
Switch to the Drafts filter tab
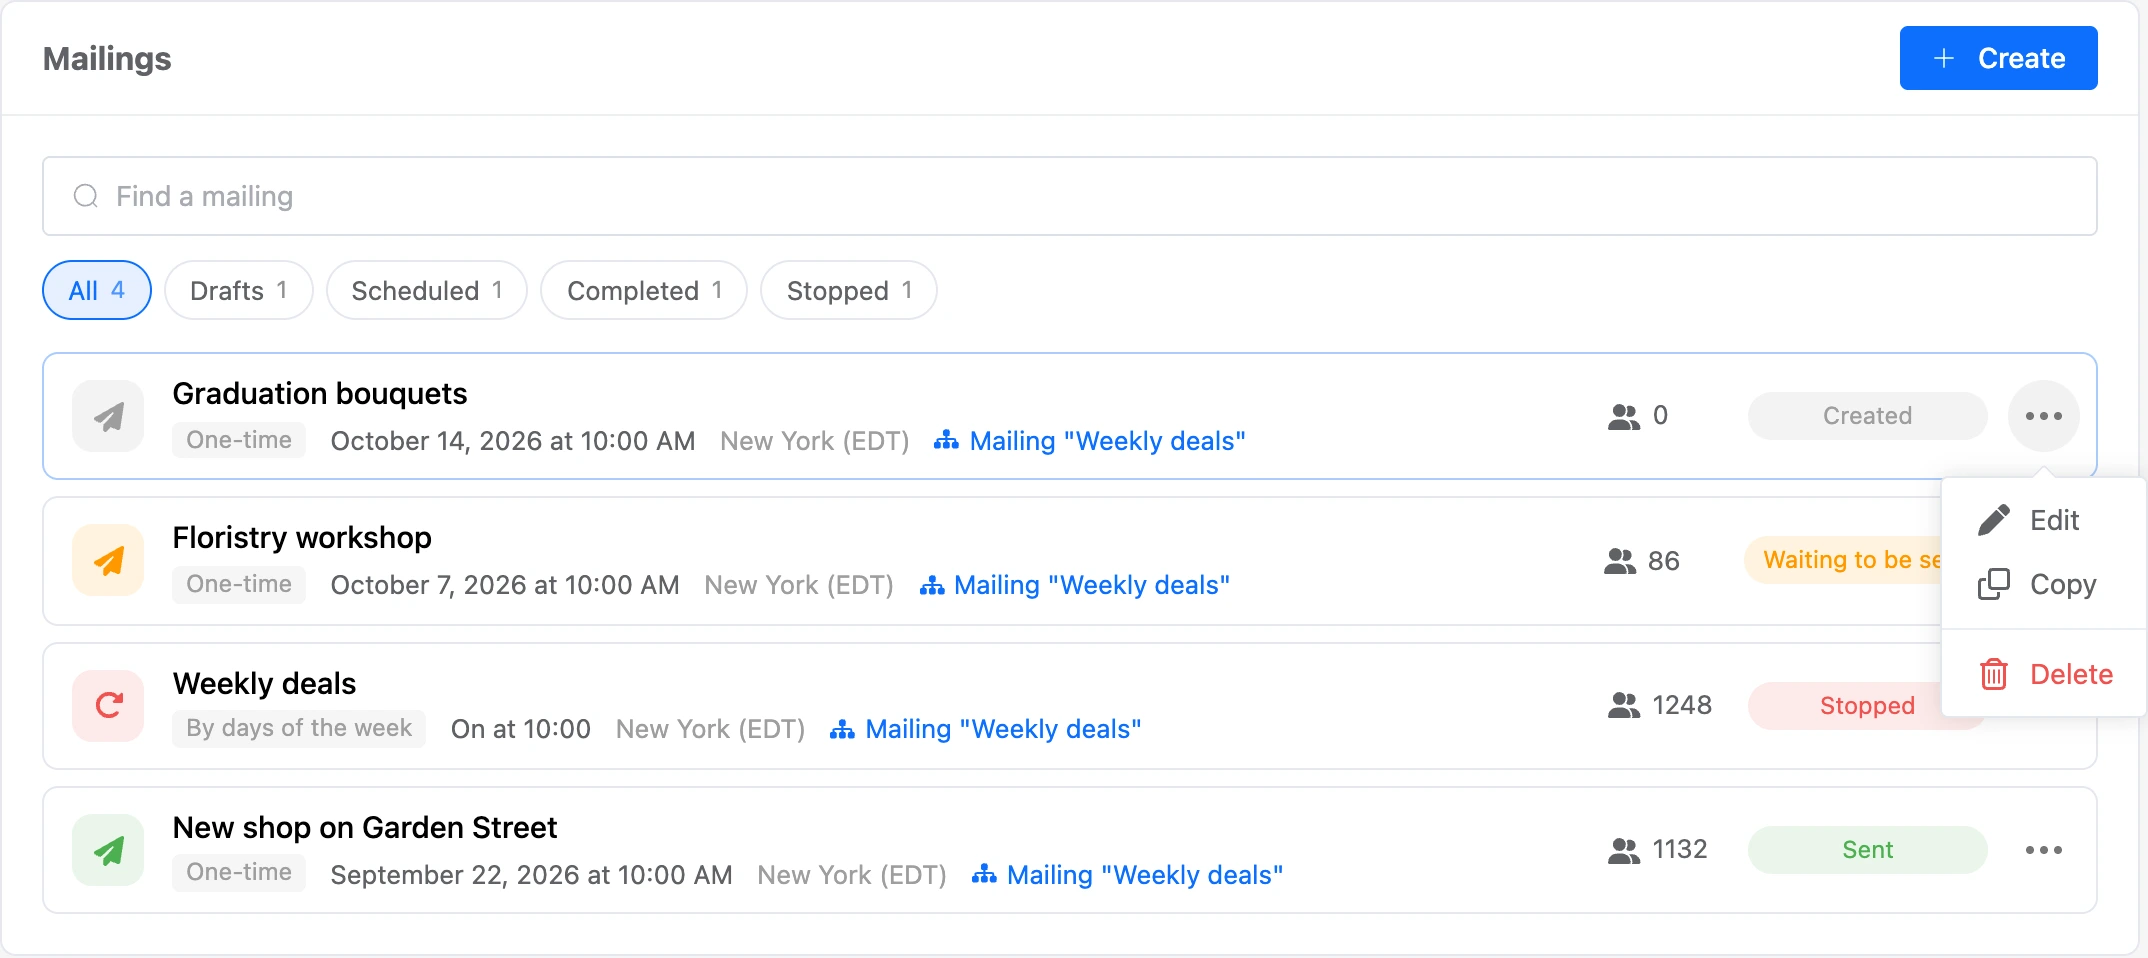click(239, 290)
